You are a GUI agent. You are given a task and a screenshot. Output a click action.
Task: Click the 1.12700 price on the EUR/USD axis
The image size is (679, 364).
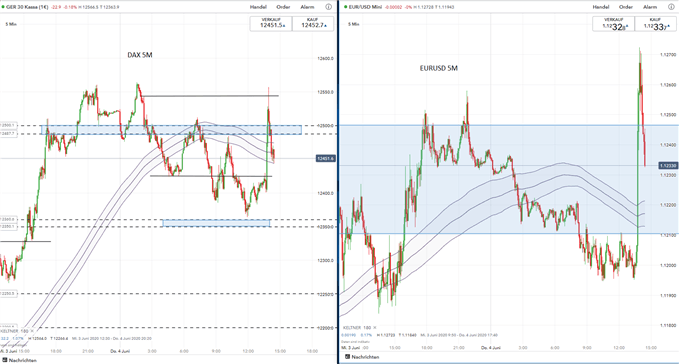click(x=668, y=55)
